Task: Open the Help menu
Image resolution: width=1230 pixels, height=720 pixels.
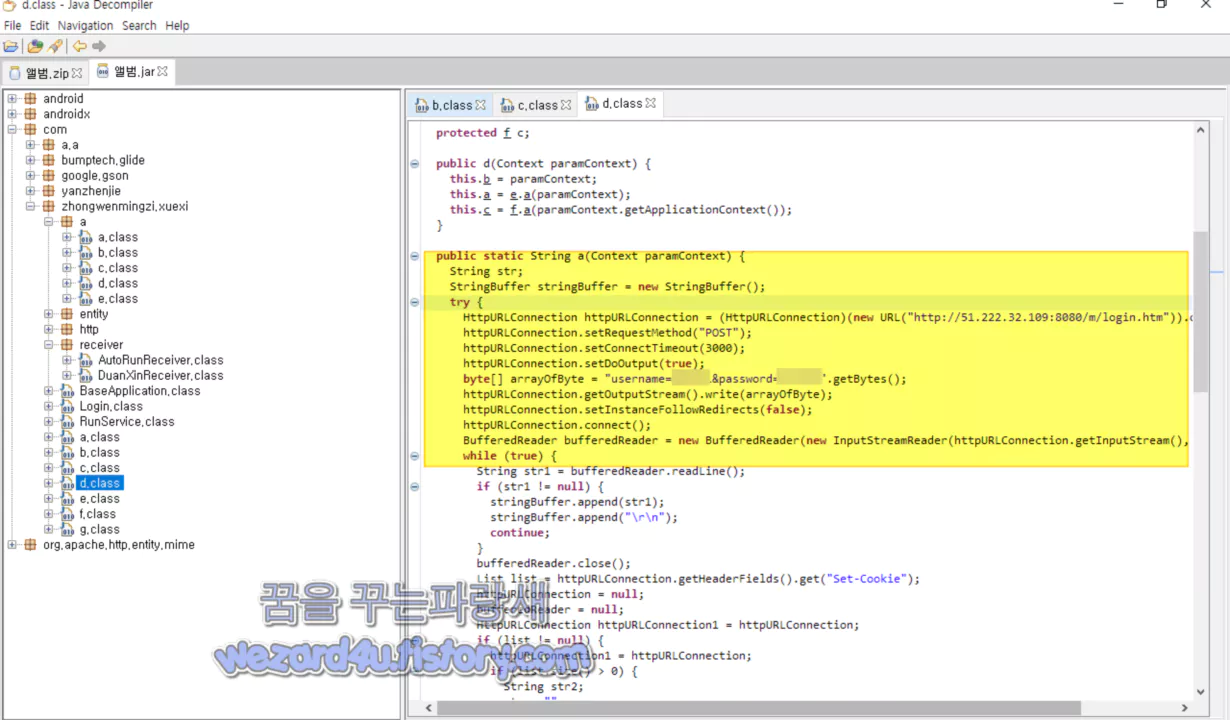Action: (177, 26)
